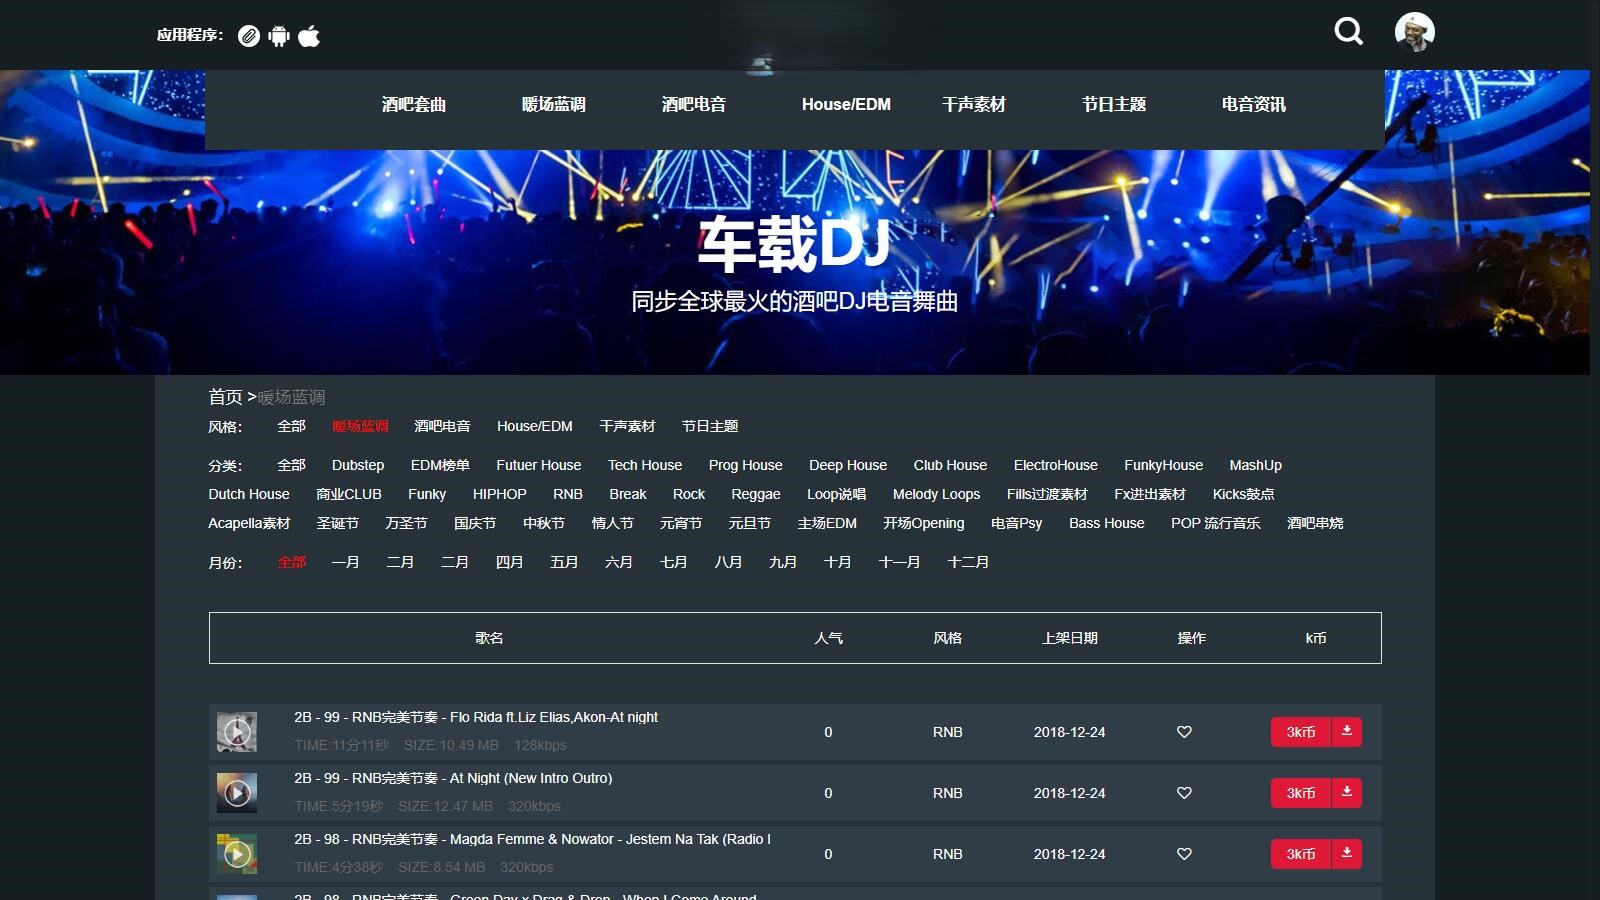The image size is (1600, 900).
Task: Open the user avatar profile
Action: 1414,32
